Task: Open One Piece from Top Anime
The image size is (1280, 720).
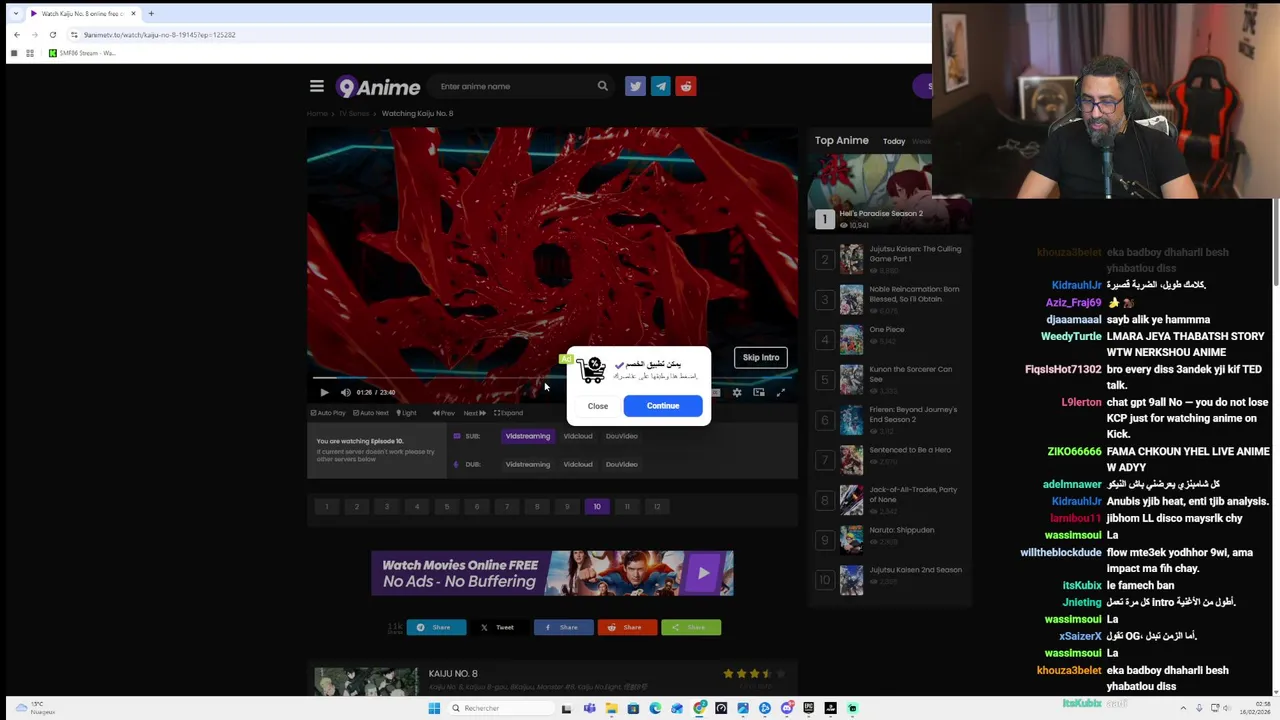Action: tap(887, 329)
